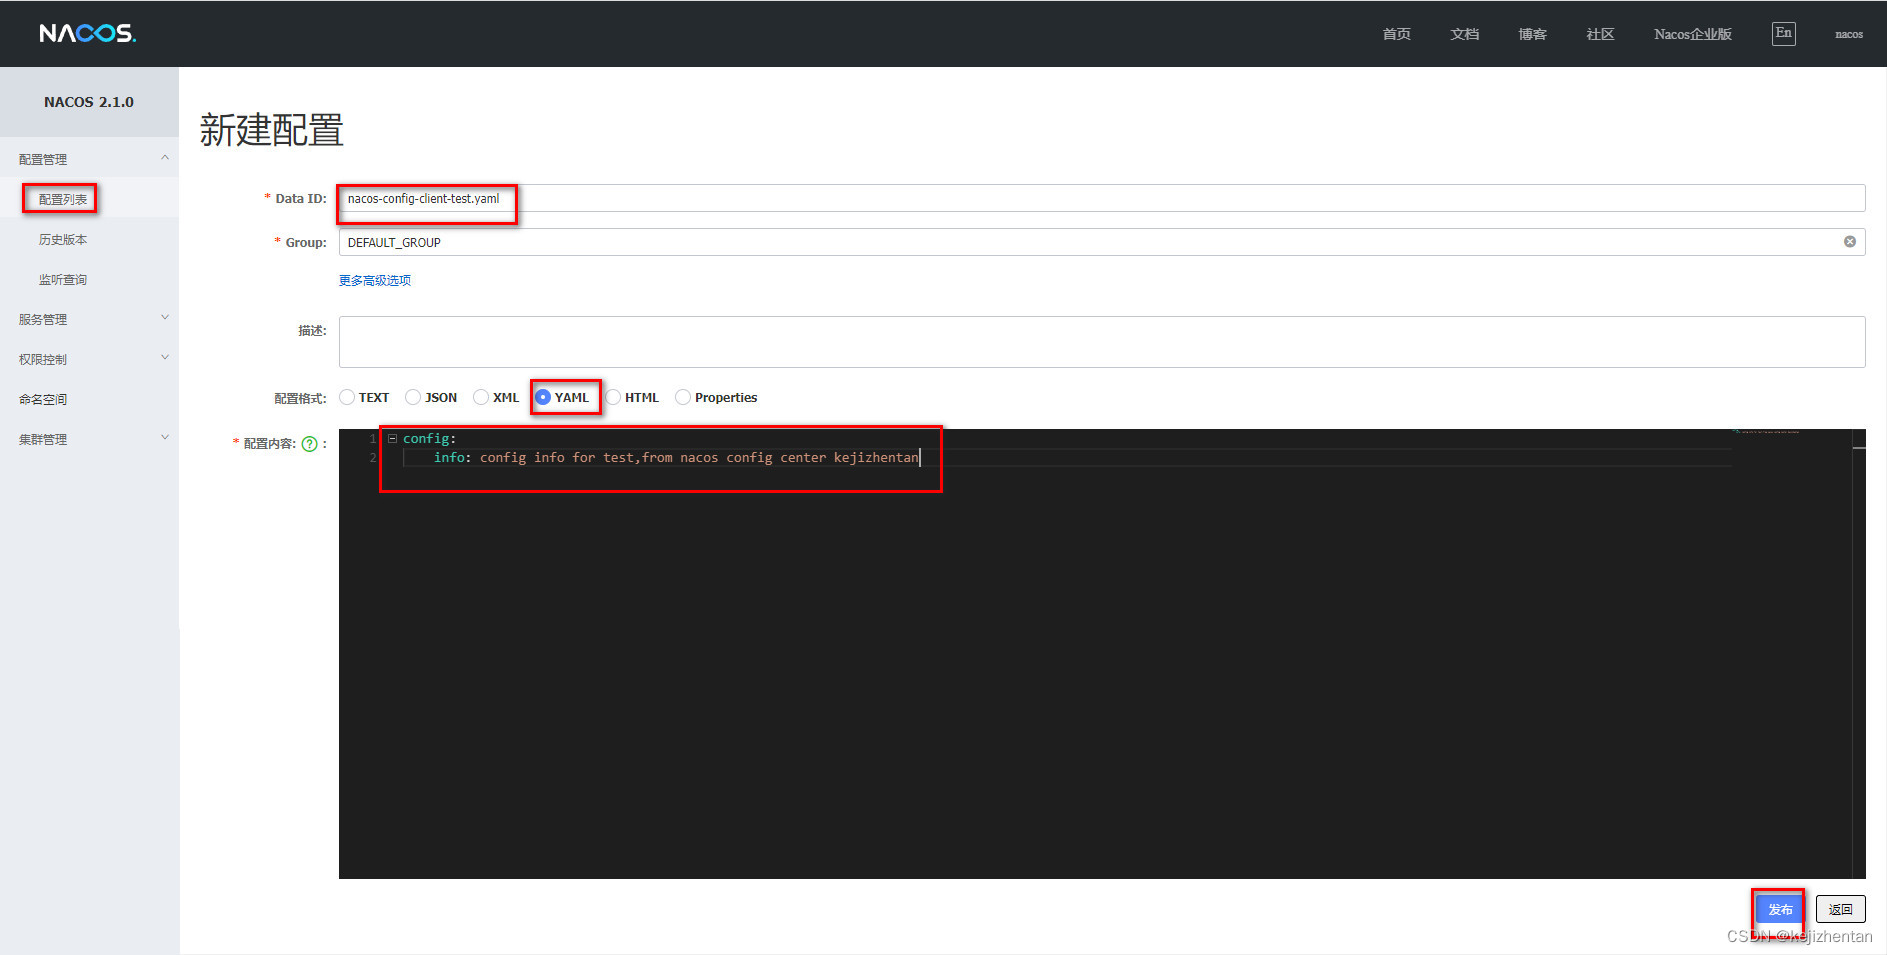Select the XML format radio button
The height and width of the screenshot is (955, 1887).
tap(481, 397)
